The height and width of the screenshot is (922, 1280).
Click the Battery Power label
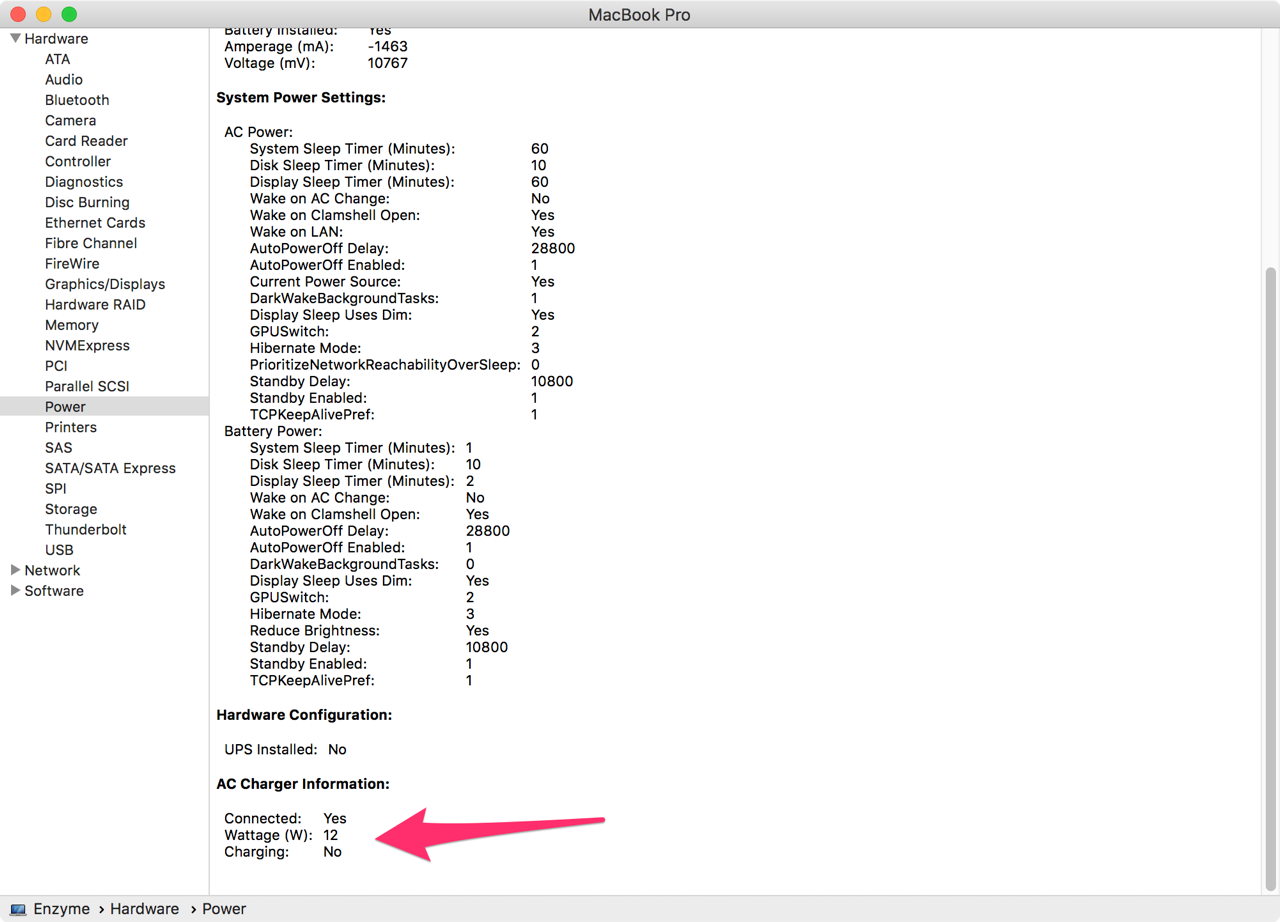click(273, 431)
